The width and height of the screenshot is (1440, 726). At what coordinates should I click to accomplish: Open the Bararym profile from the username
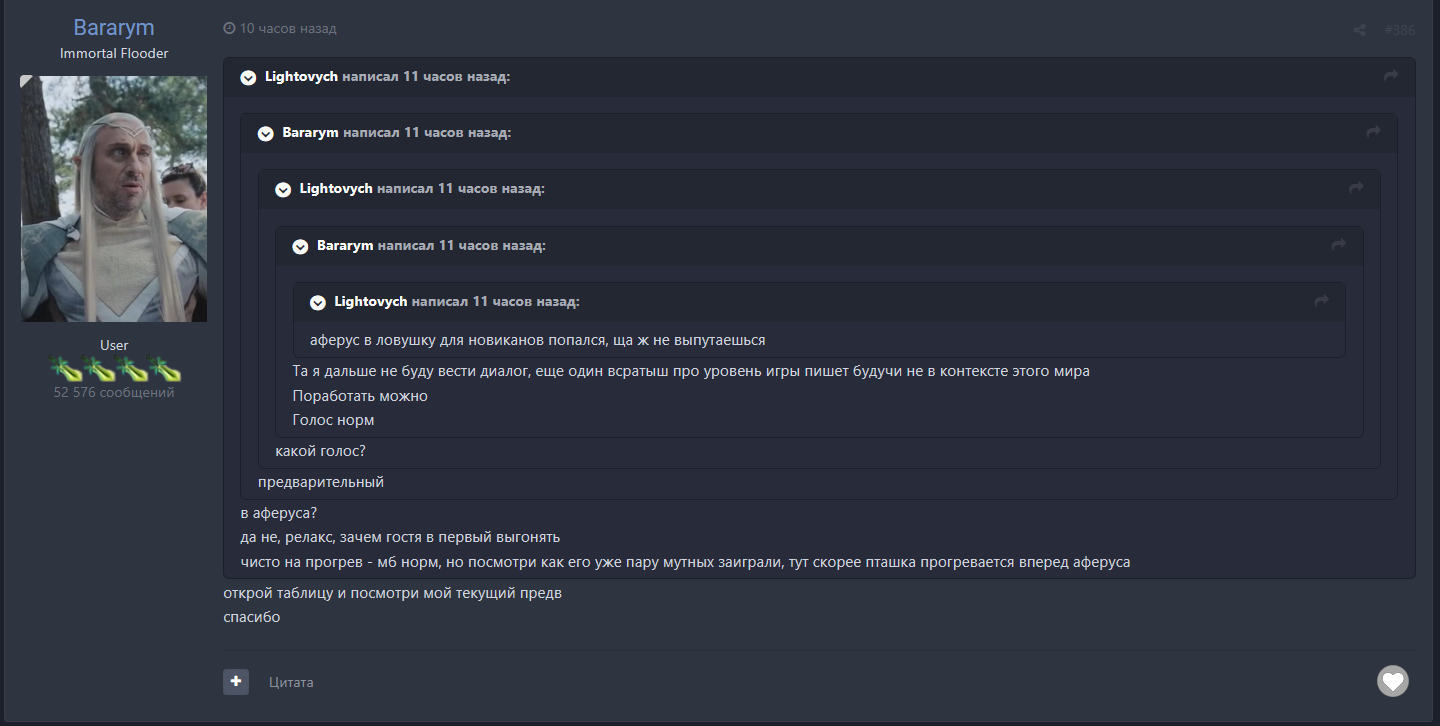(x=114, y=28)
